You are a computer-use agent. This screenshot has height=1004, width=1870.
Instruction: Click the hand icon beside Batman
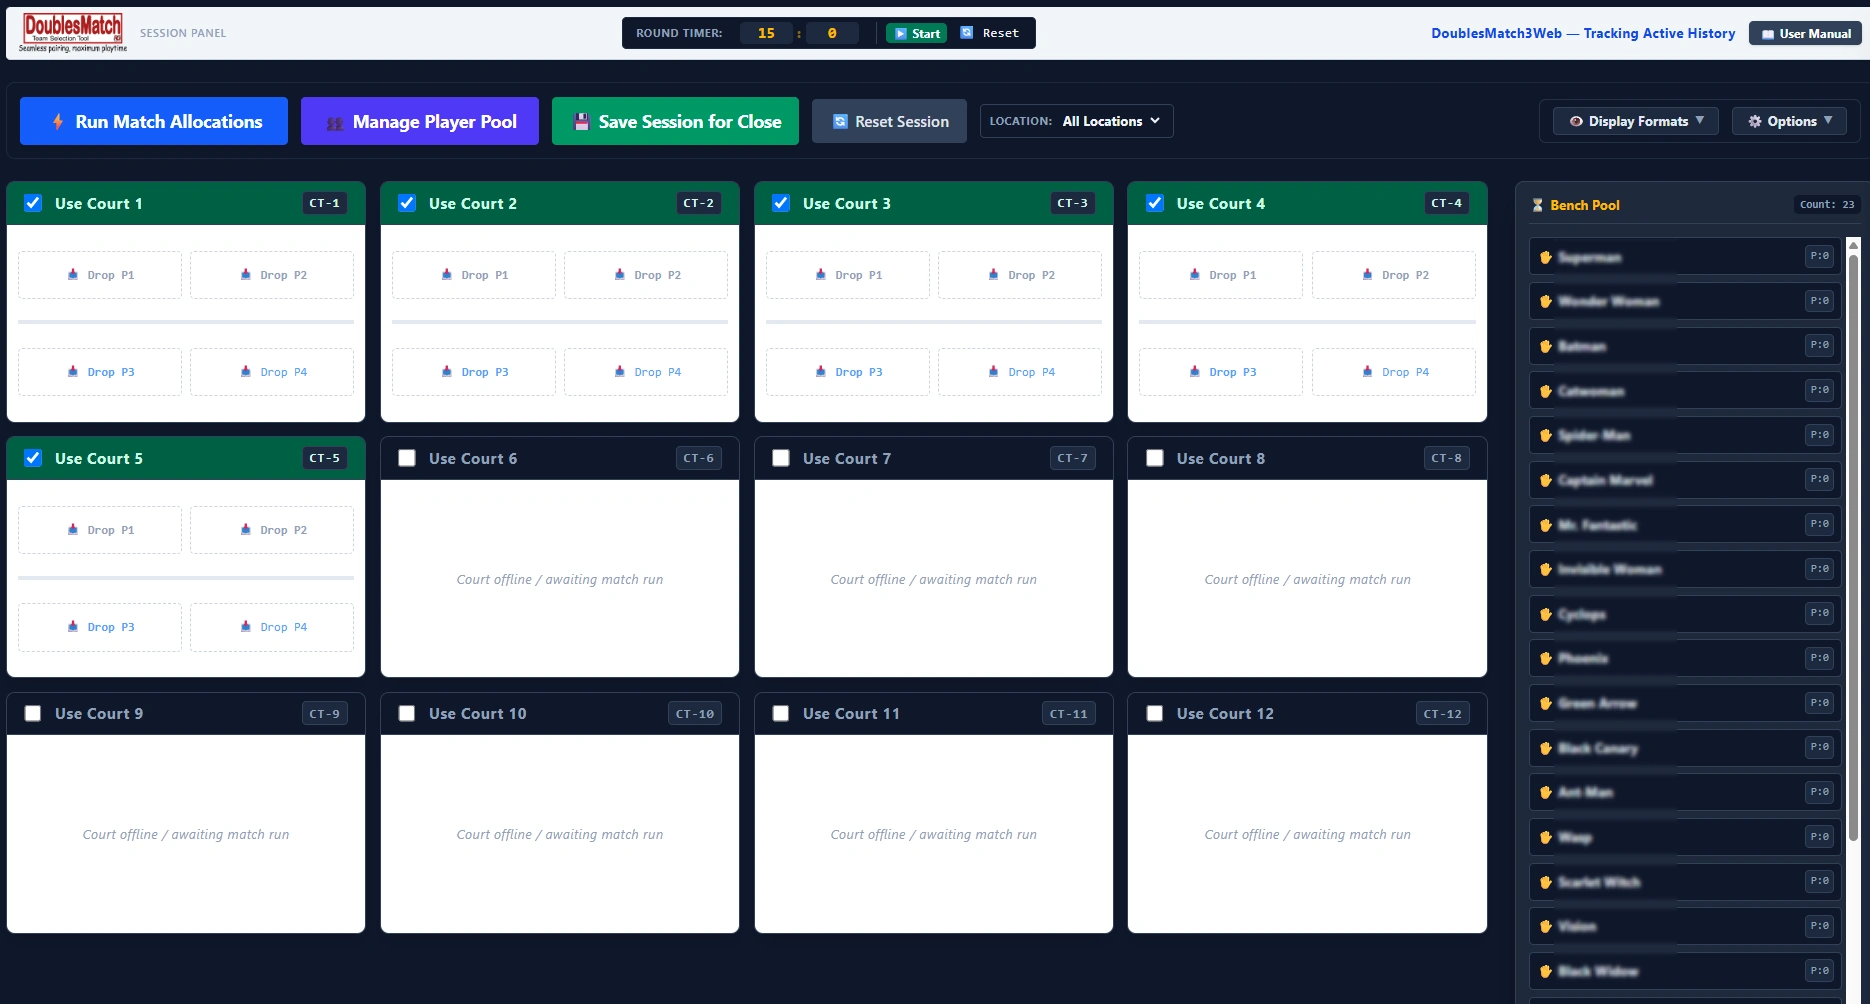(1545, 346)
